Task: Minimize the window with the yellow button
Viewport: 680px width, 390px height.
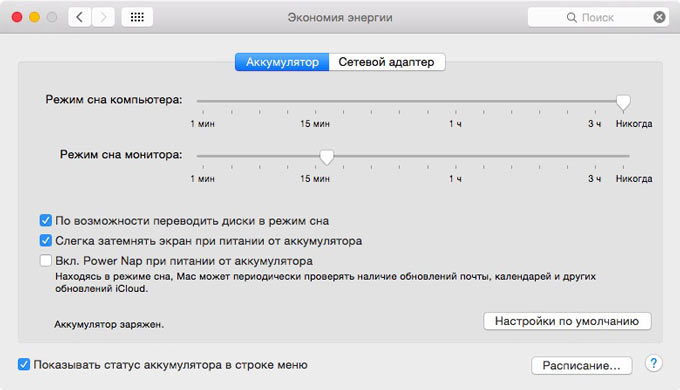Action: (34, 17)
